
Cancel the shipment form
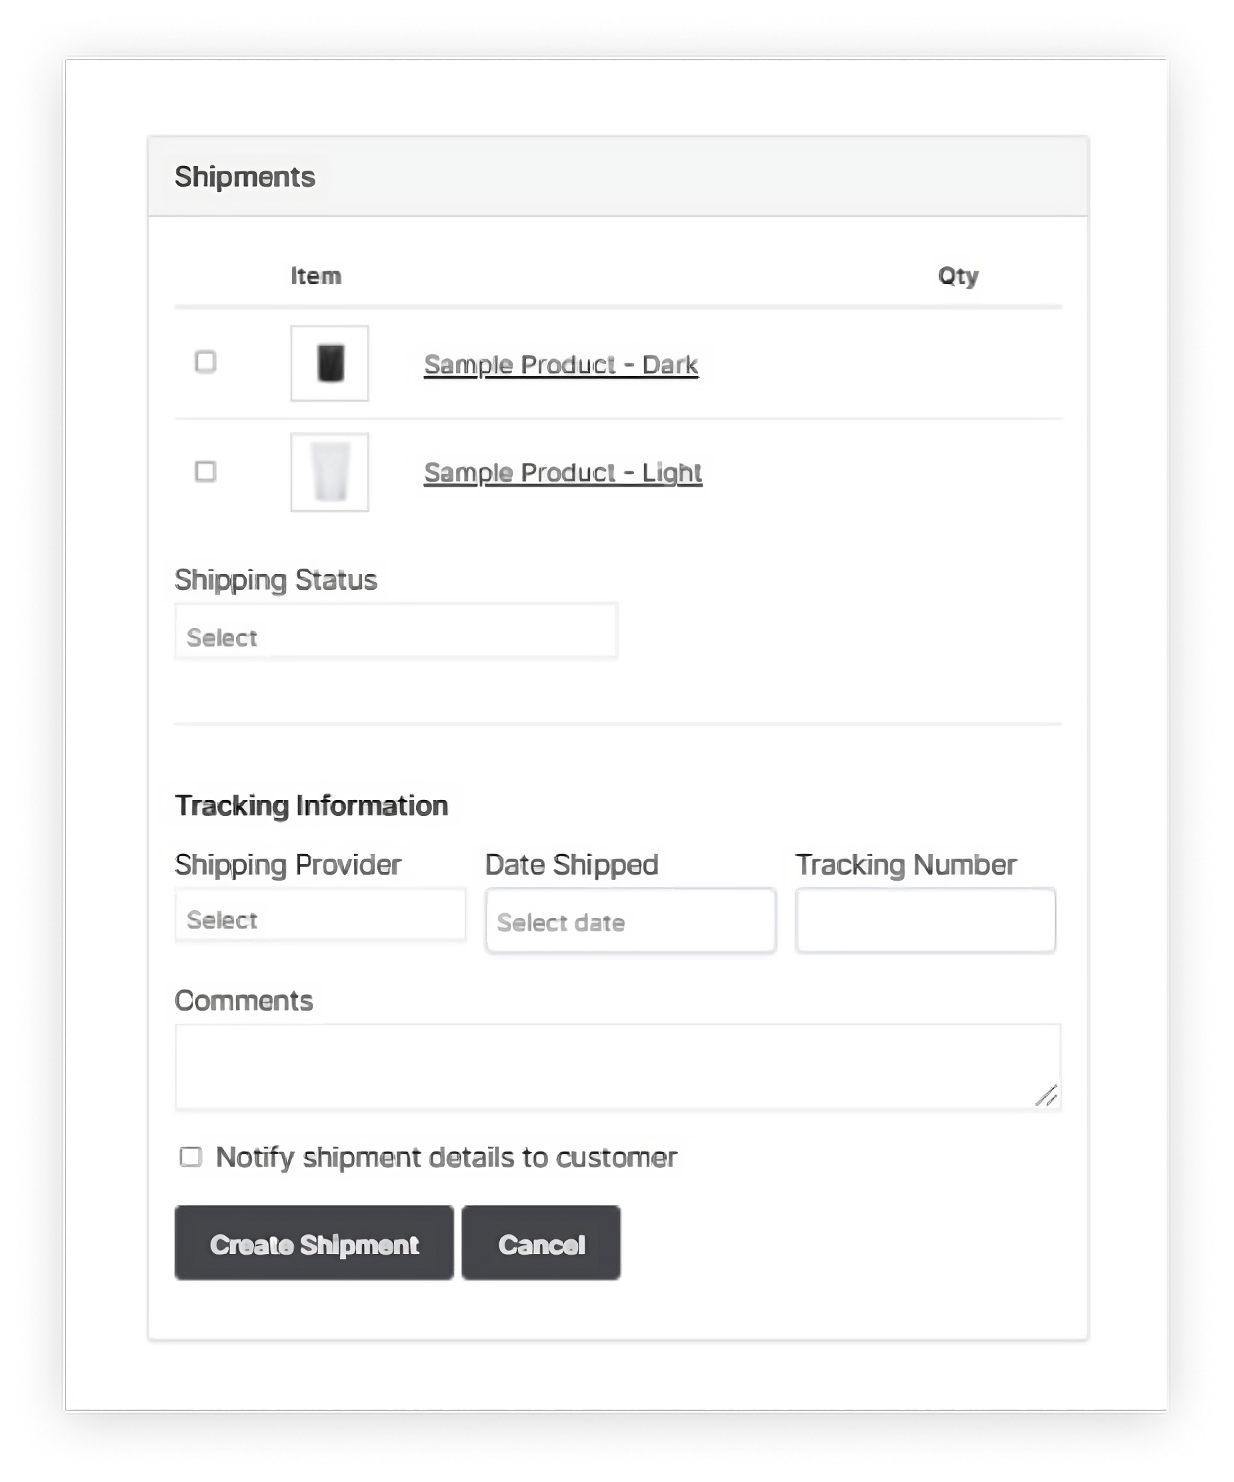click(541, 1243)
